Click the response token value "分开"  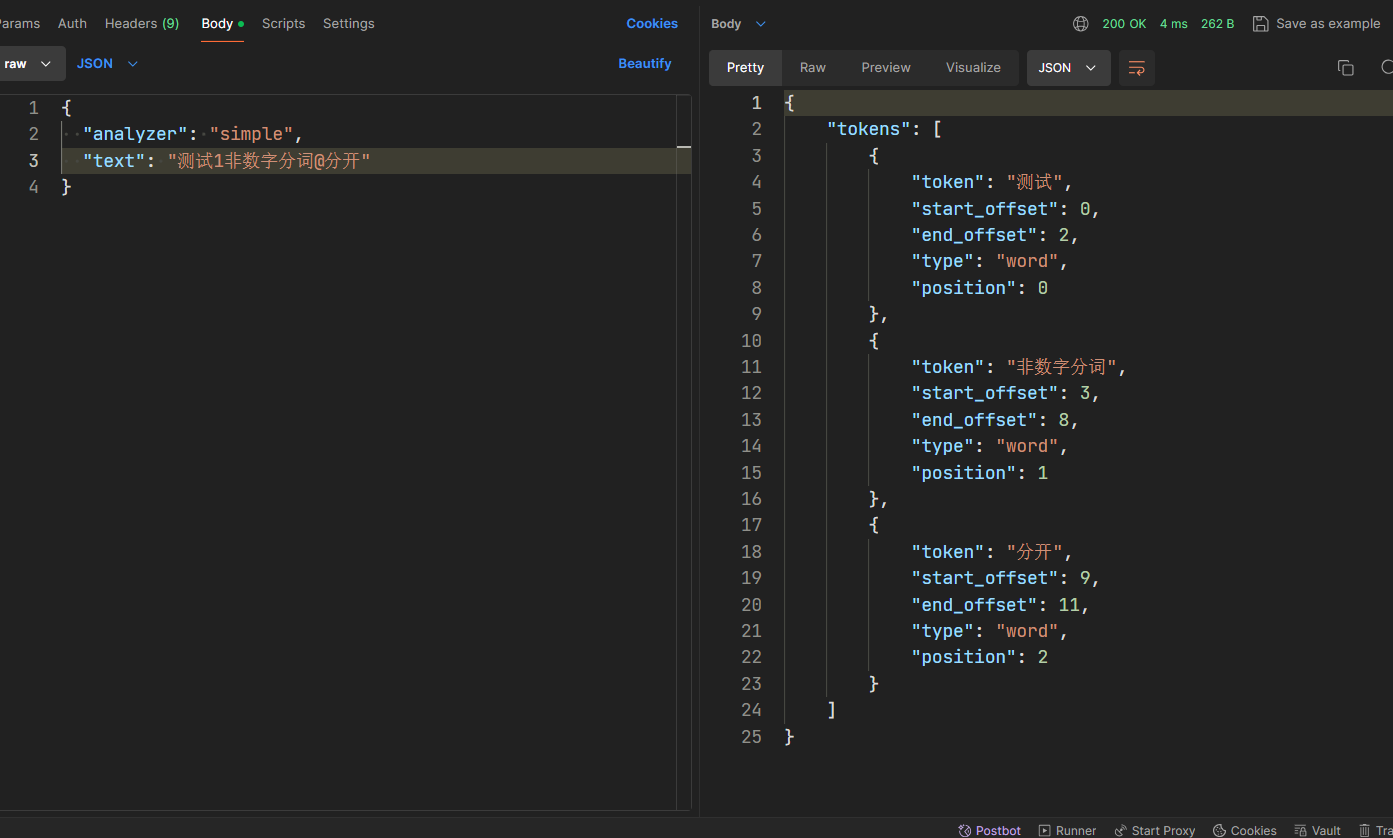pos(1034,552)
